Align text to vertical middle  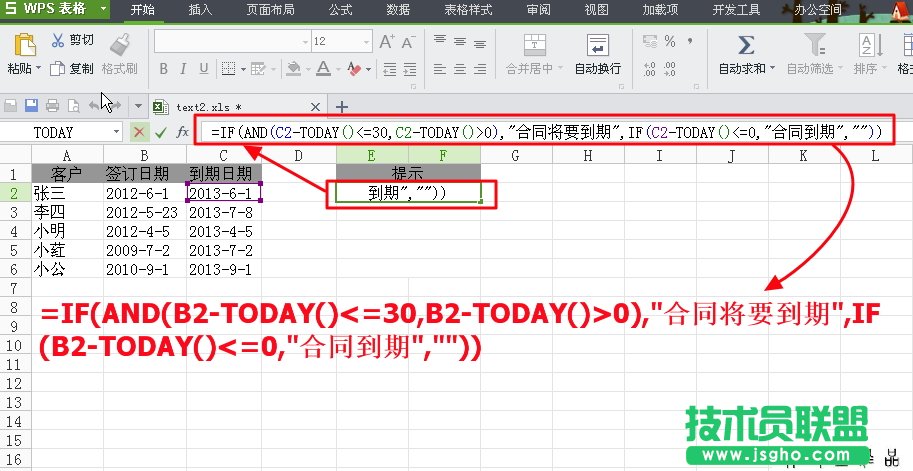pos(460,41)
